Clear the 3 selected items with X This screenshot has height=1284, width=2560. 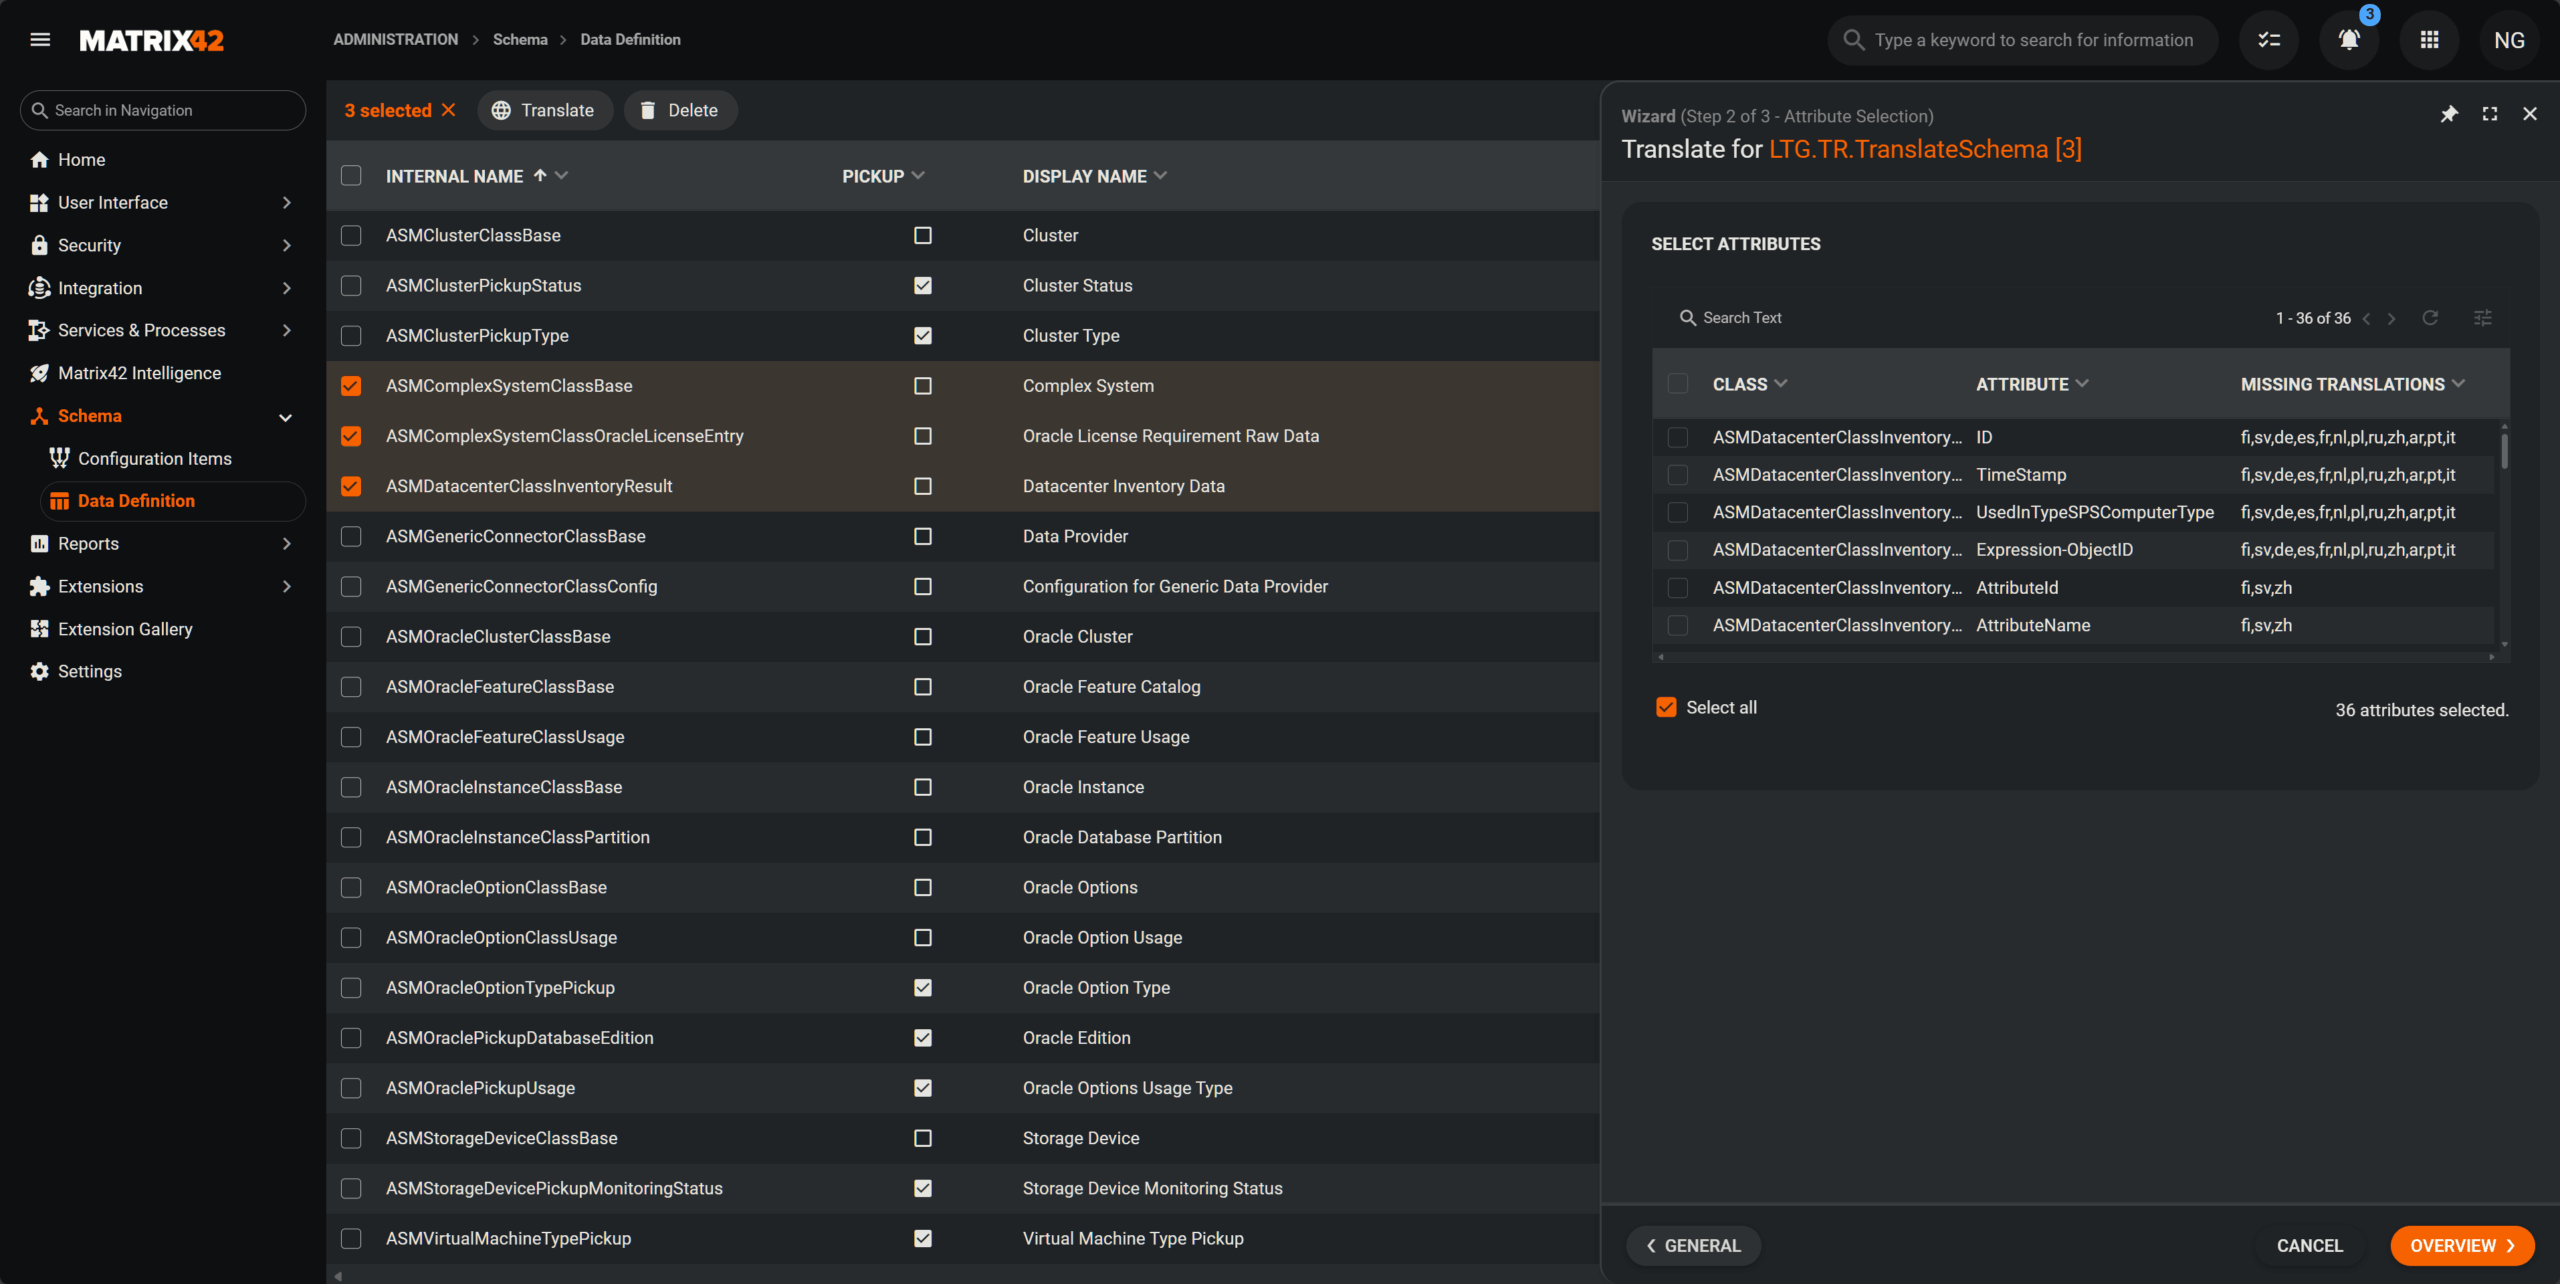tap(449, 110)
